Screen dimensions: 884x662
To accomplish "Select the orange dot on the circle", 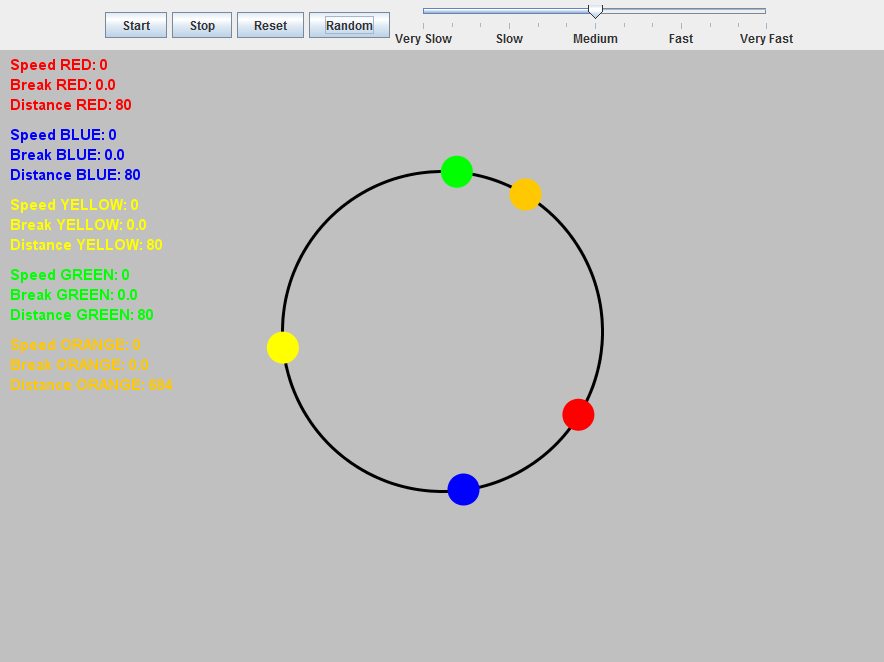I will [525, 194].
